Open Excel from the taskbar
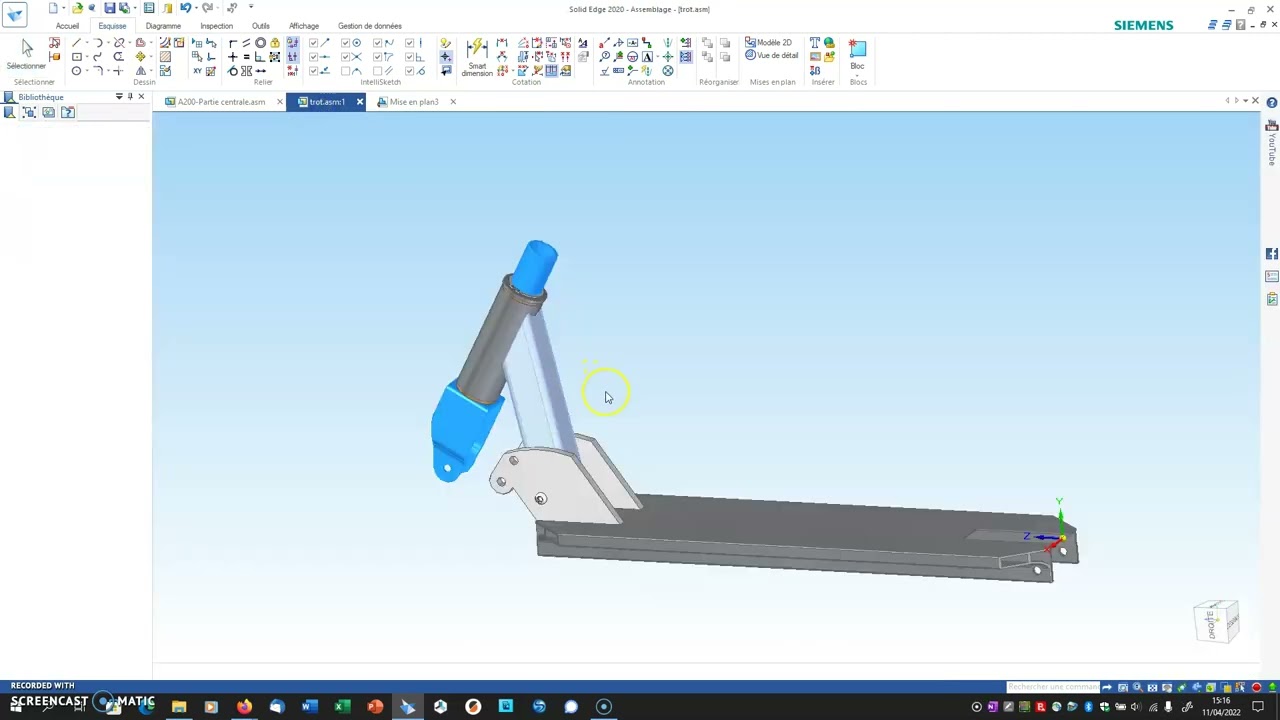Image resolution: width=1280 pixels, height=720 pixels. [342, 707]
